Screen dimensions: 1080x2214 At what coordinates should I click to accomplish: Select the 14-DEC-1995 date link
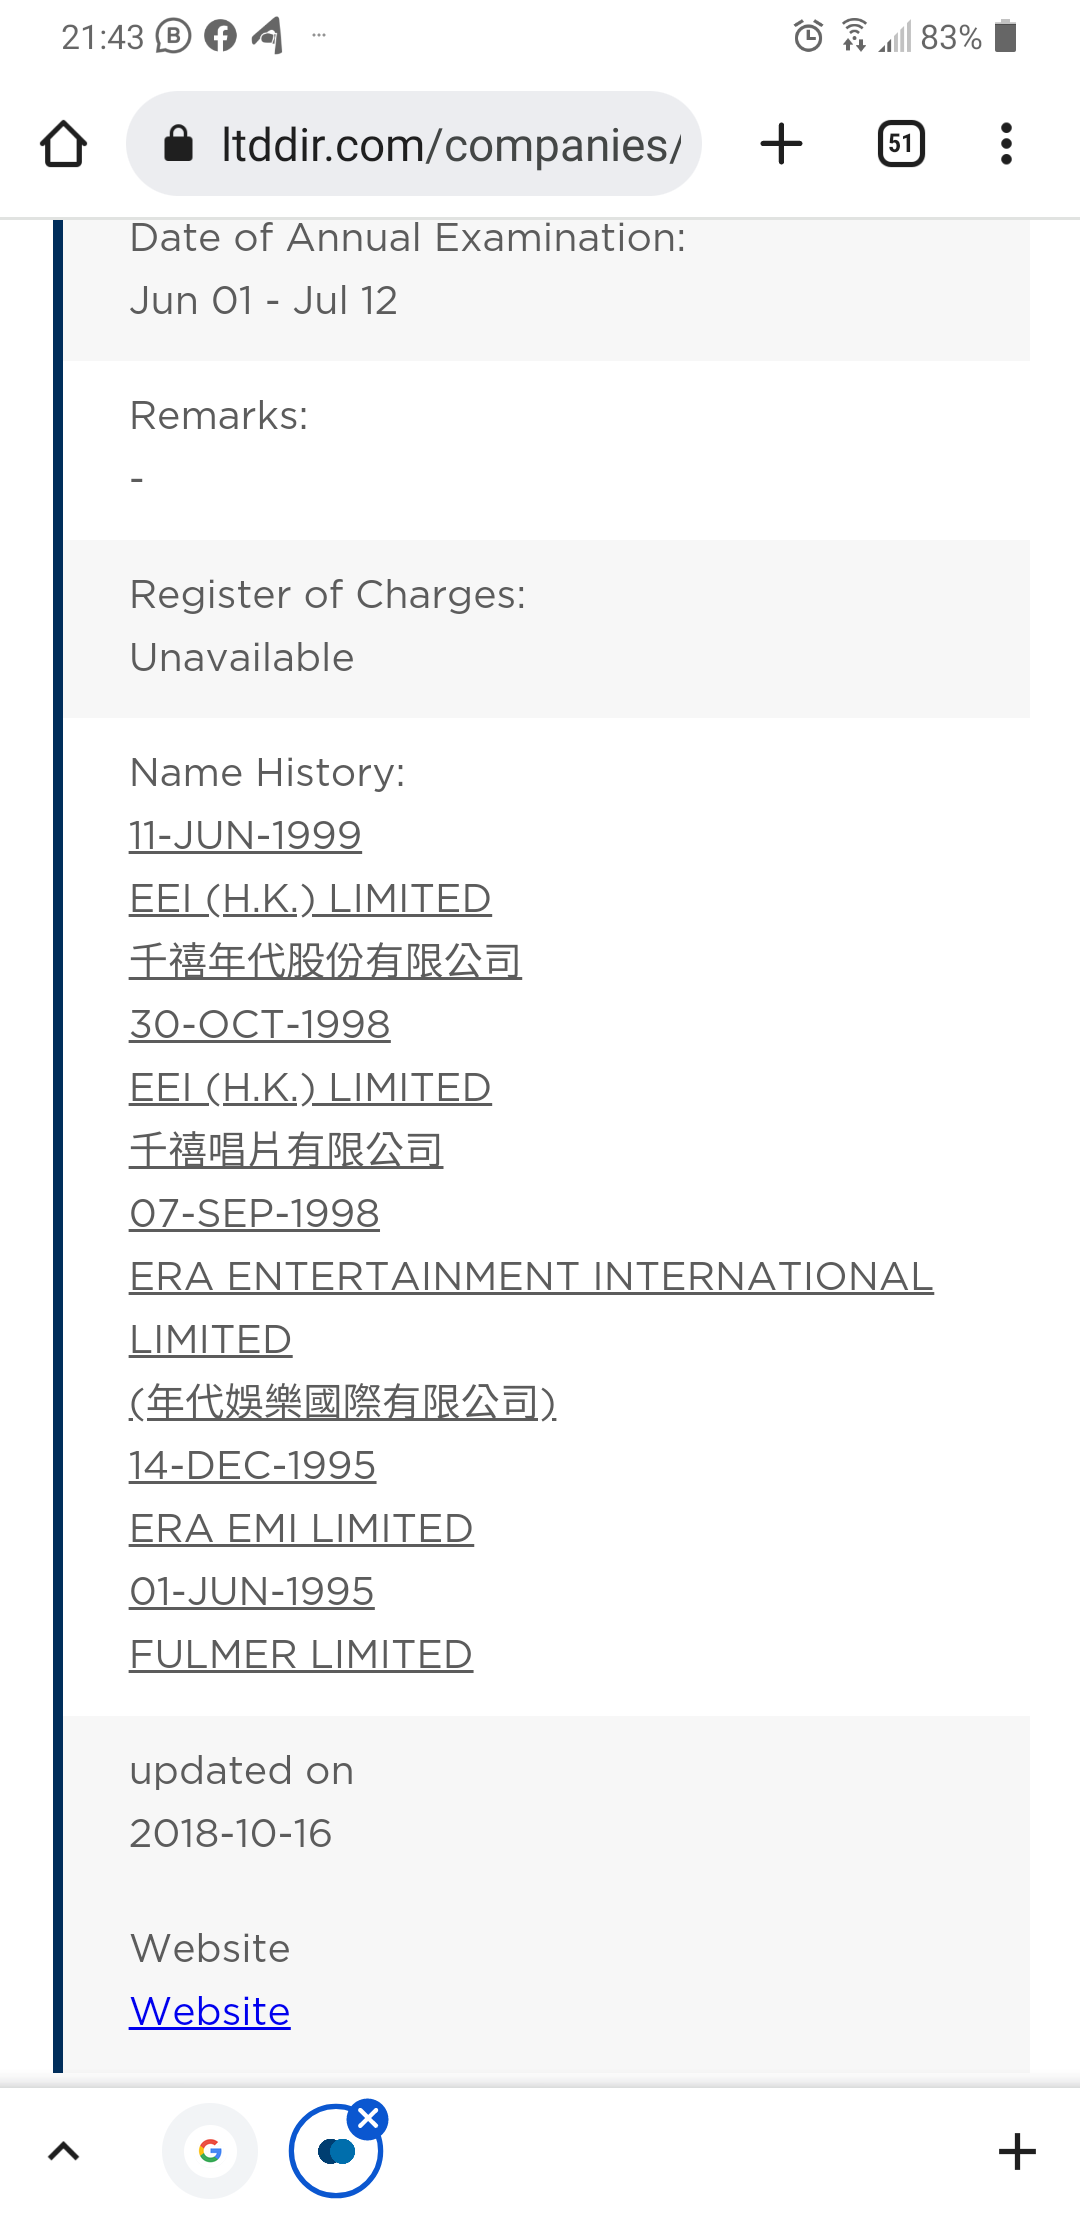pos(253,1465)
